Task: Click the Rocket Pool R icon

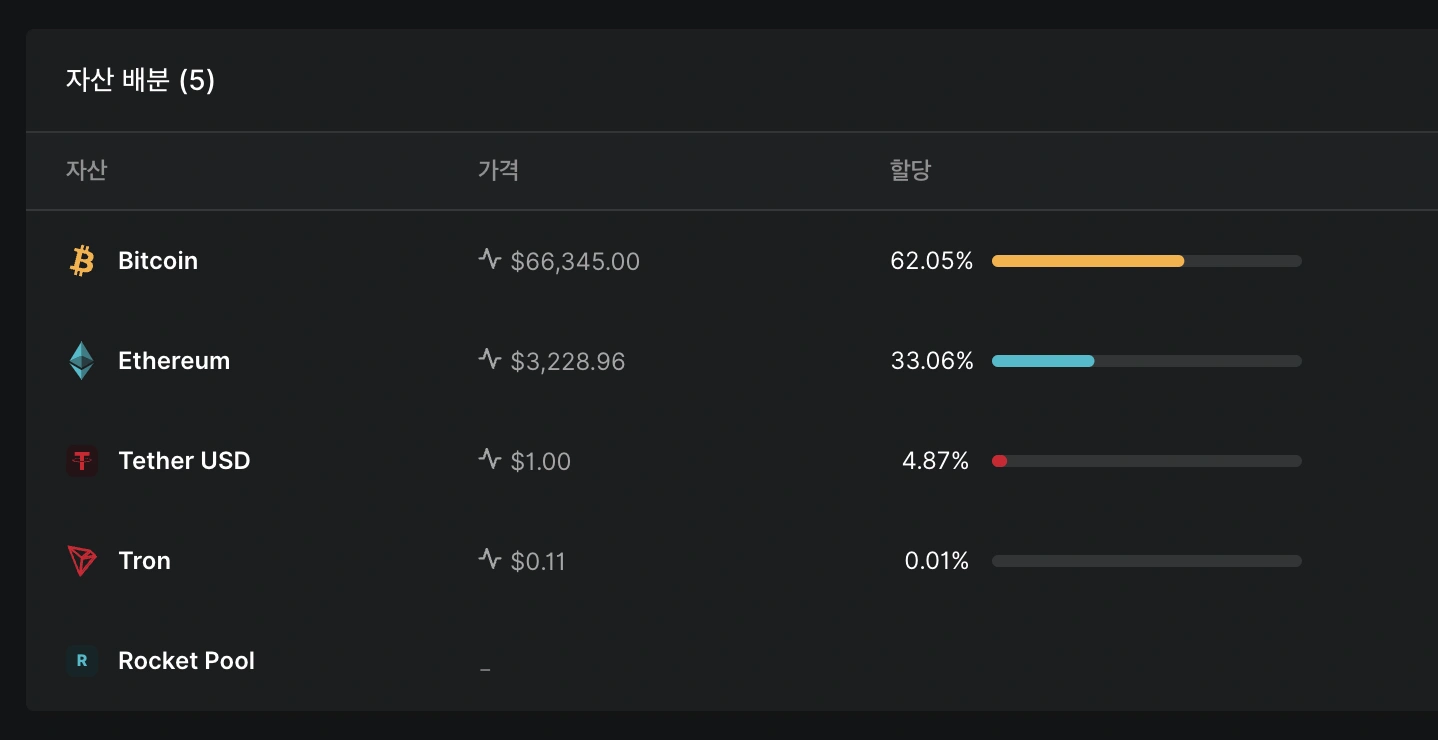Action: [82, 661]
